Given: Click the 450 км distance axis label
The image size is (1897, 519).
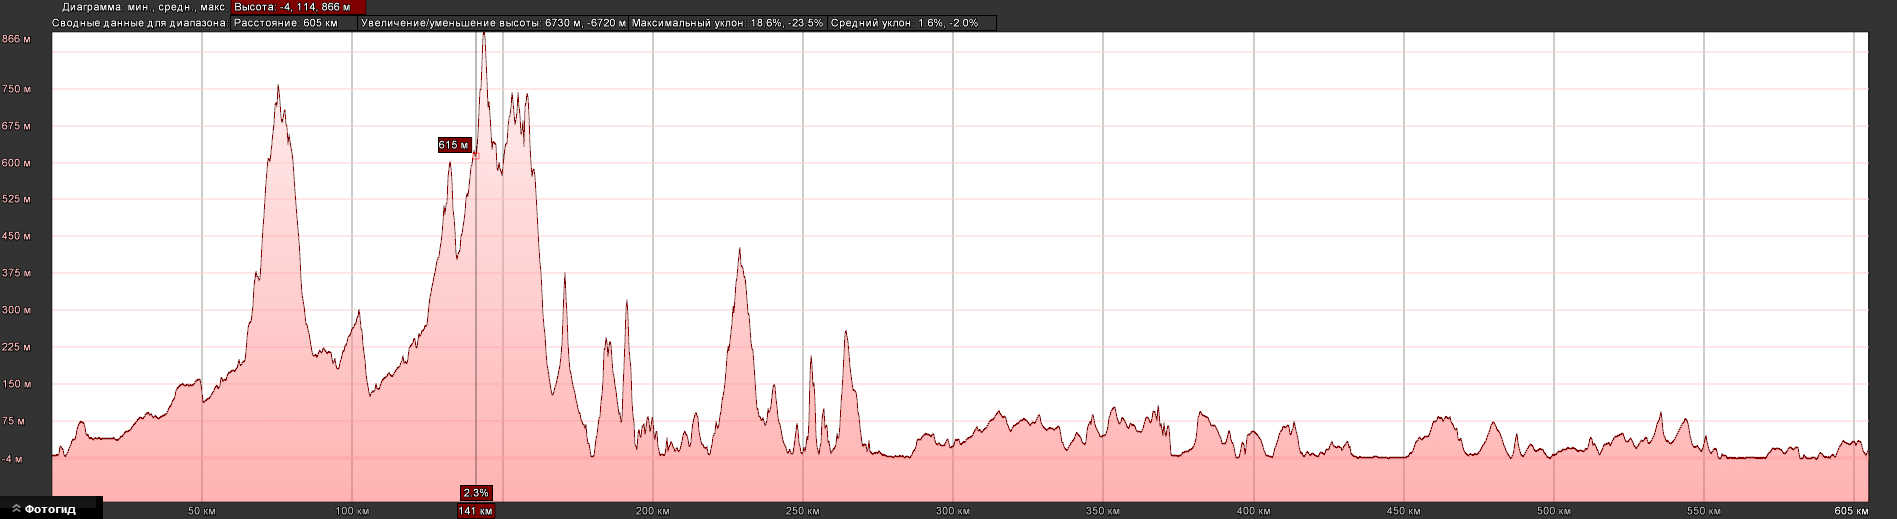Looking at the screenshot, I should pyautogui.click(x=1403, y=511).
